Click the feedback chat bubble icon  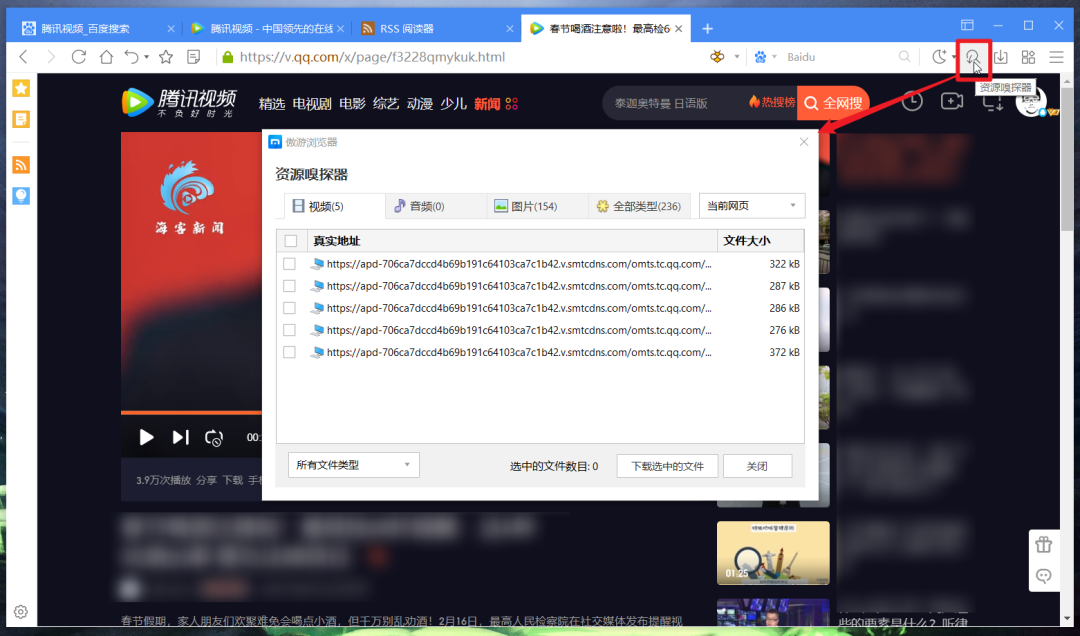[1043, 576]
